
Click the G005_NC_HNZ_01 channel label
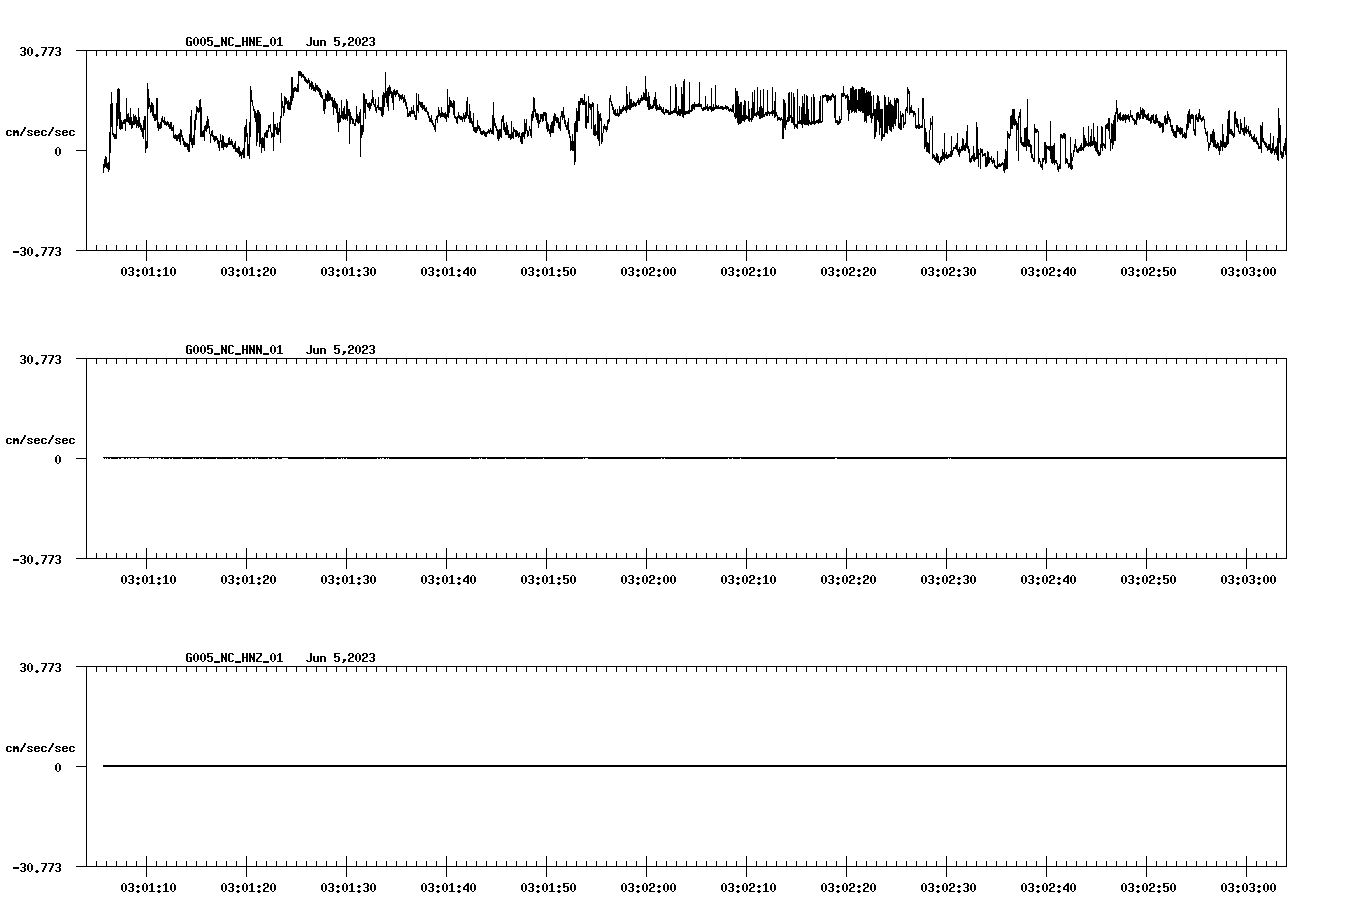click(232, 657)
